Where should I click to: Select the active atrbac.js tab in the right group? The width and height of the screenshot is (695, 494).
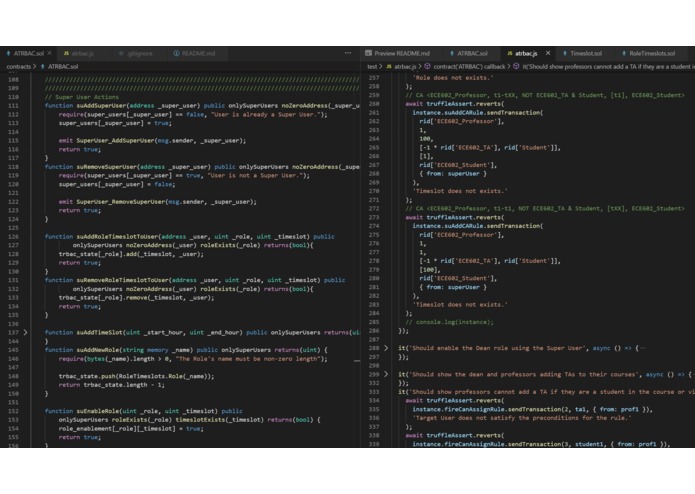(x=526, y=53)
